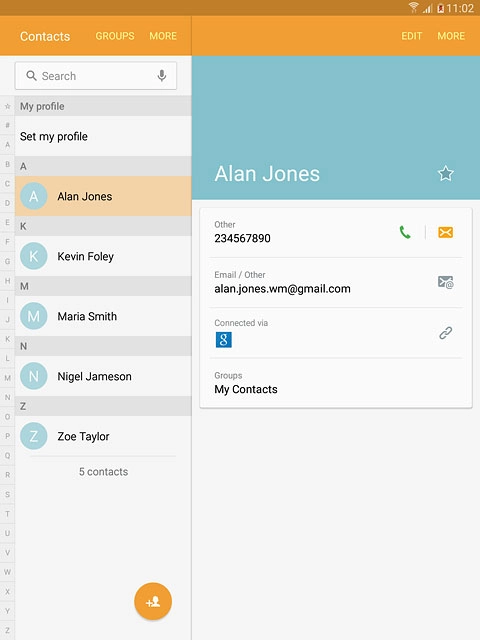Select Kevin Foley in contacts list
This screenshot has width=480, height=640.
[103, 256]
